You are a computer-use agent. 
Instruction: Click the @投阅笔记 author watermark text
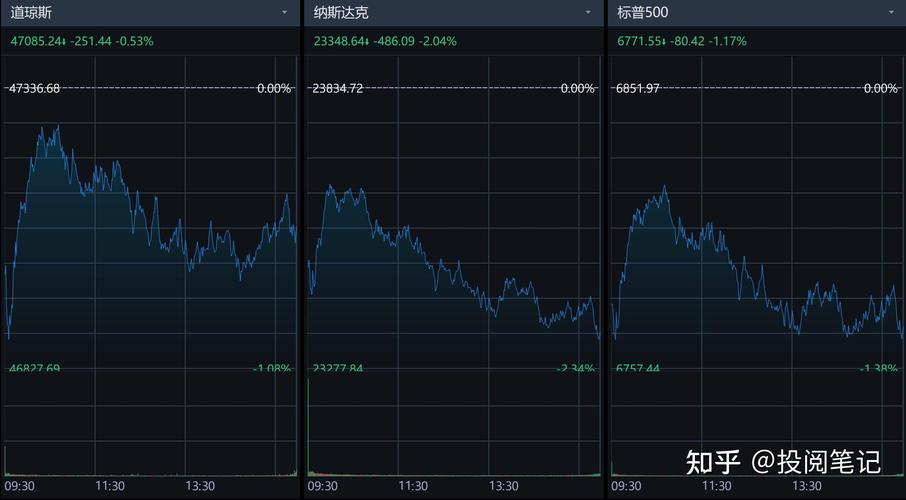coord(817,461)
